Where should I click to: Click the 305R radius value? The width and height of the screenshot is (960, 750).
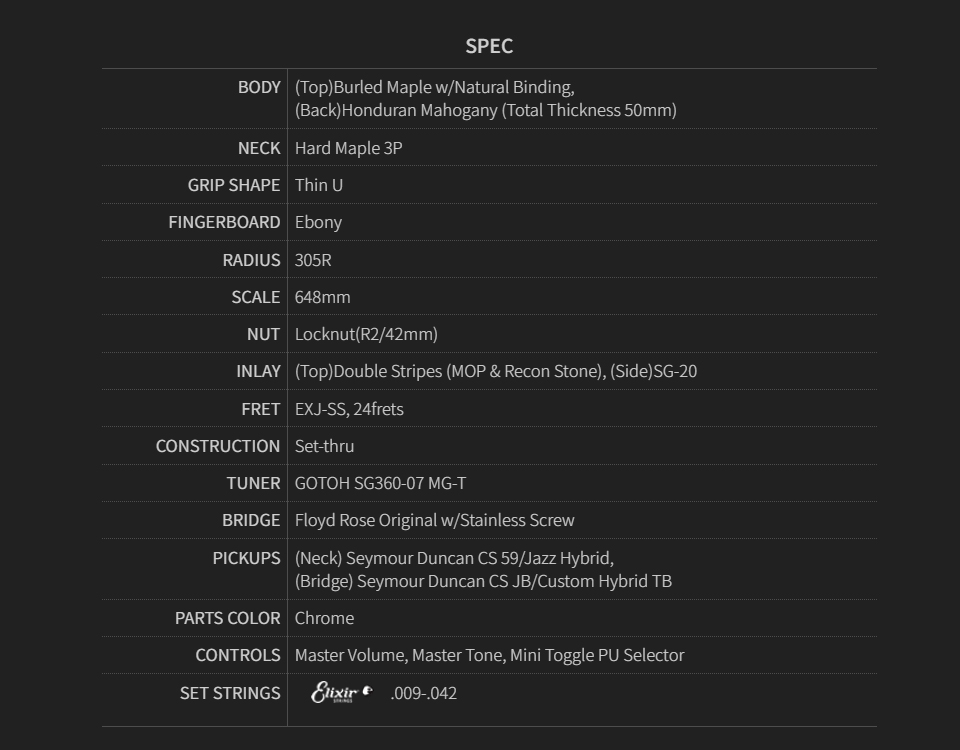coord(313,260)
